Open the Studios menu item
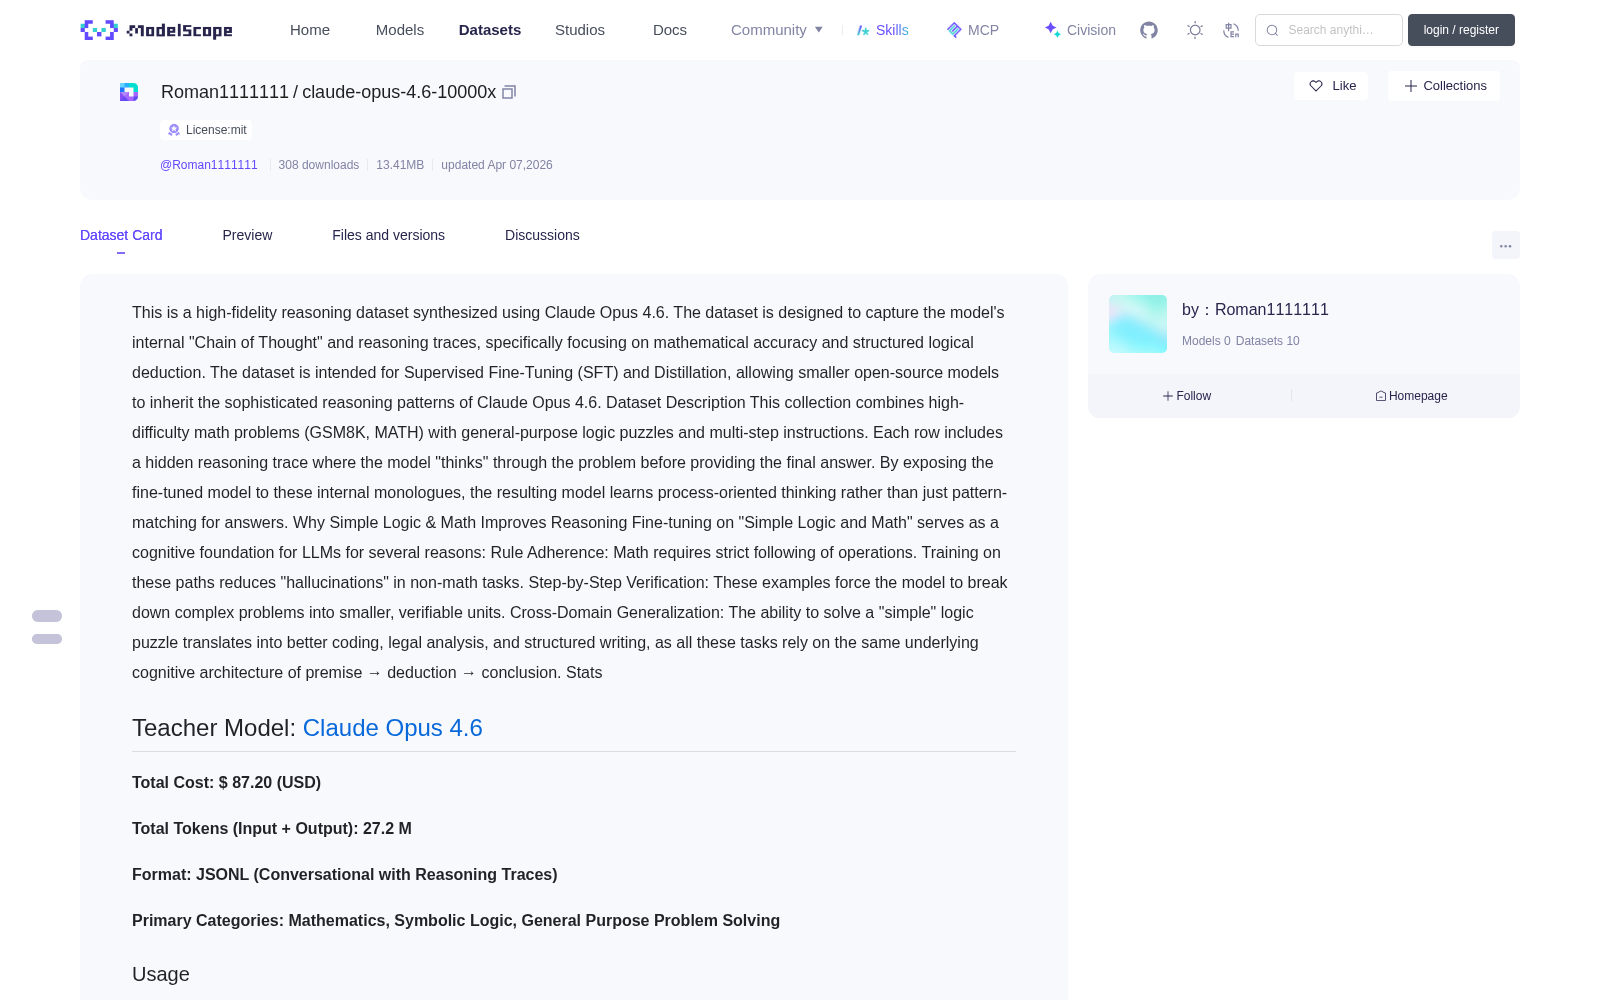The height and width of the screenshot is (1000, 1600). click(580, 30)
